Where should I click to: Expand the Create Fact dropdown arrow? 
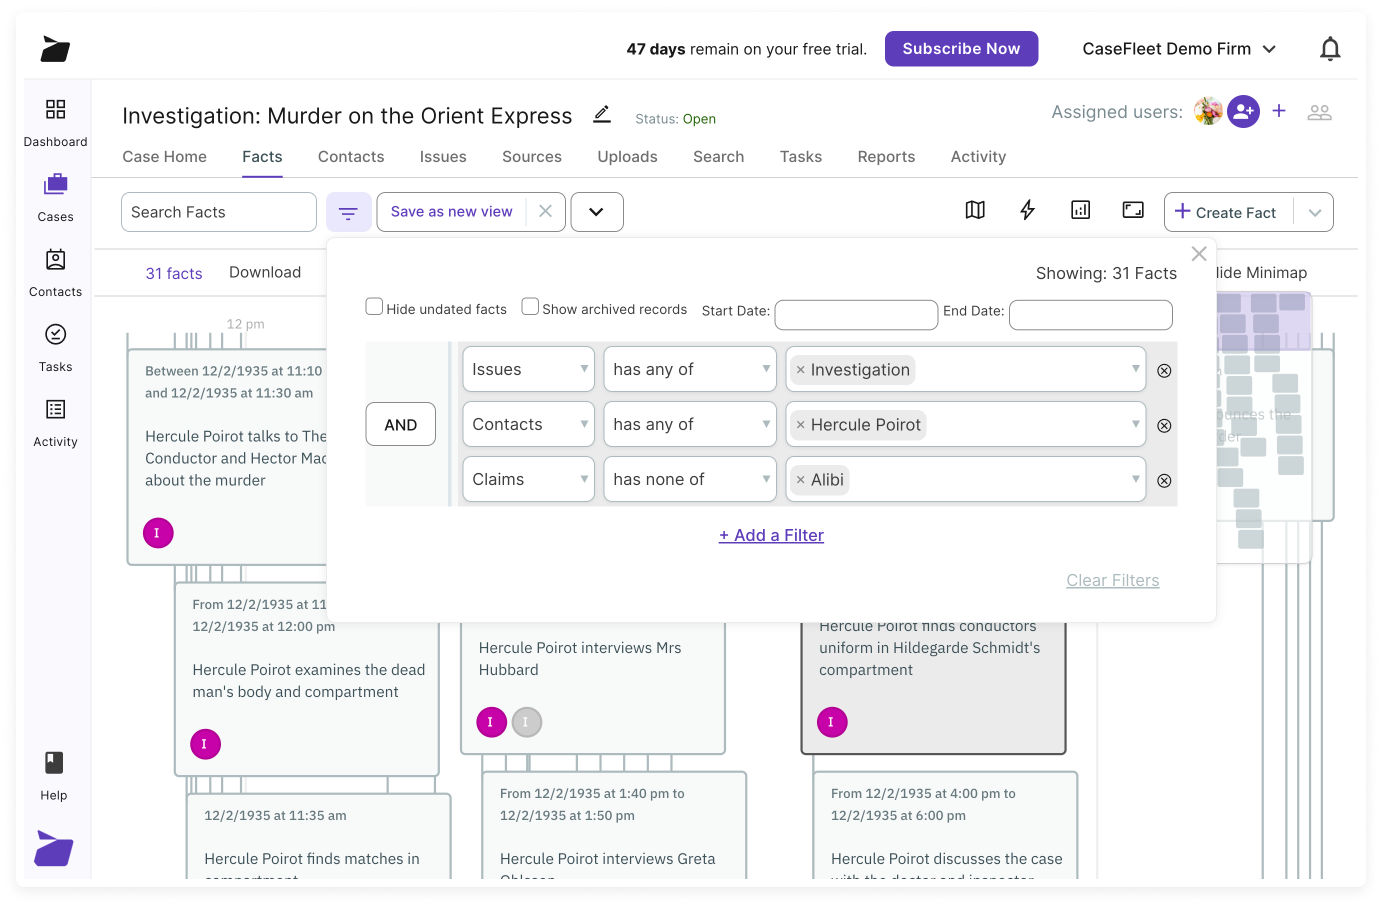1316,212
